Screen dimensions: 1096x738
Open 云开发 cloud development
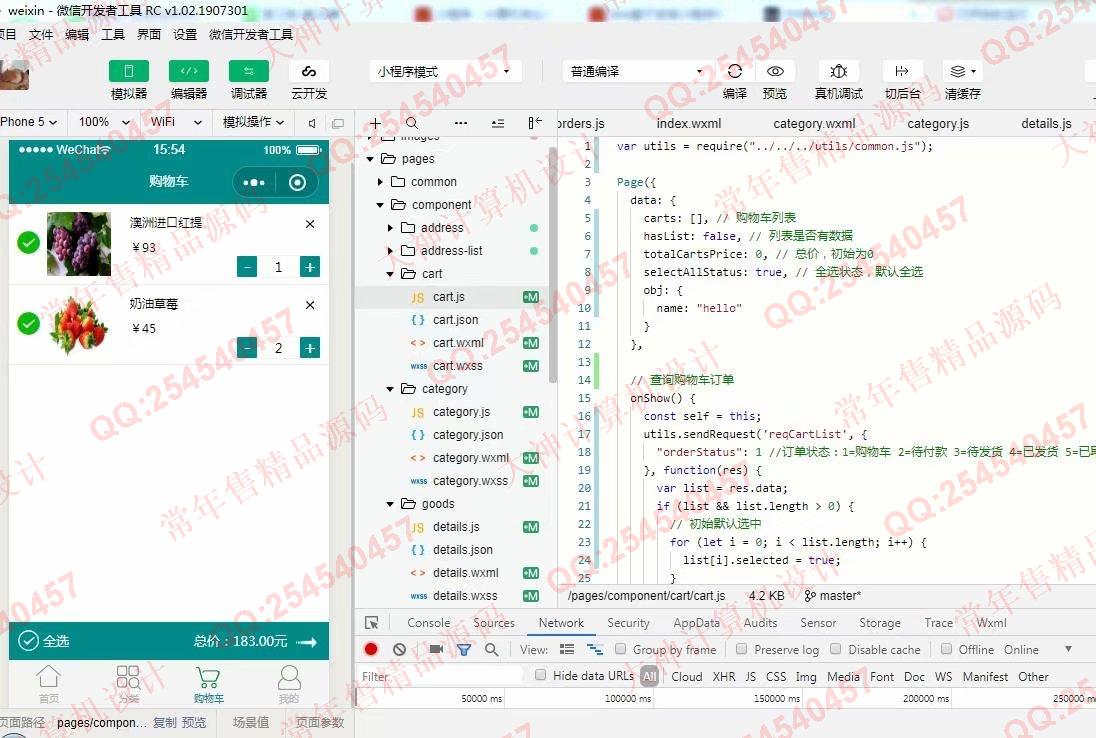pyautogui.click(x=308, y=71)
